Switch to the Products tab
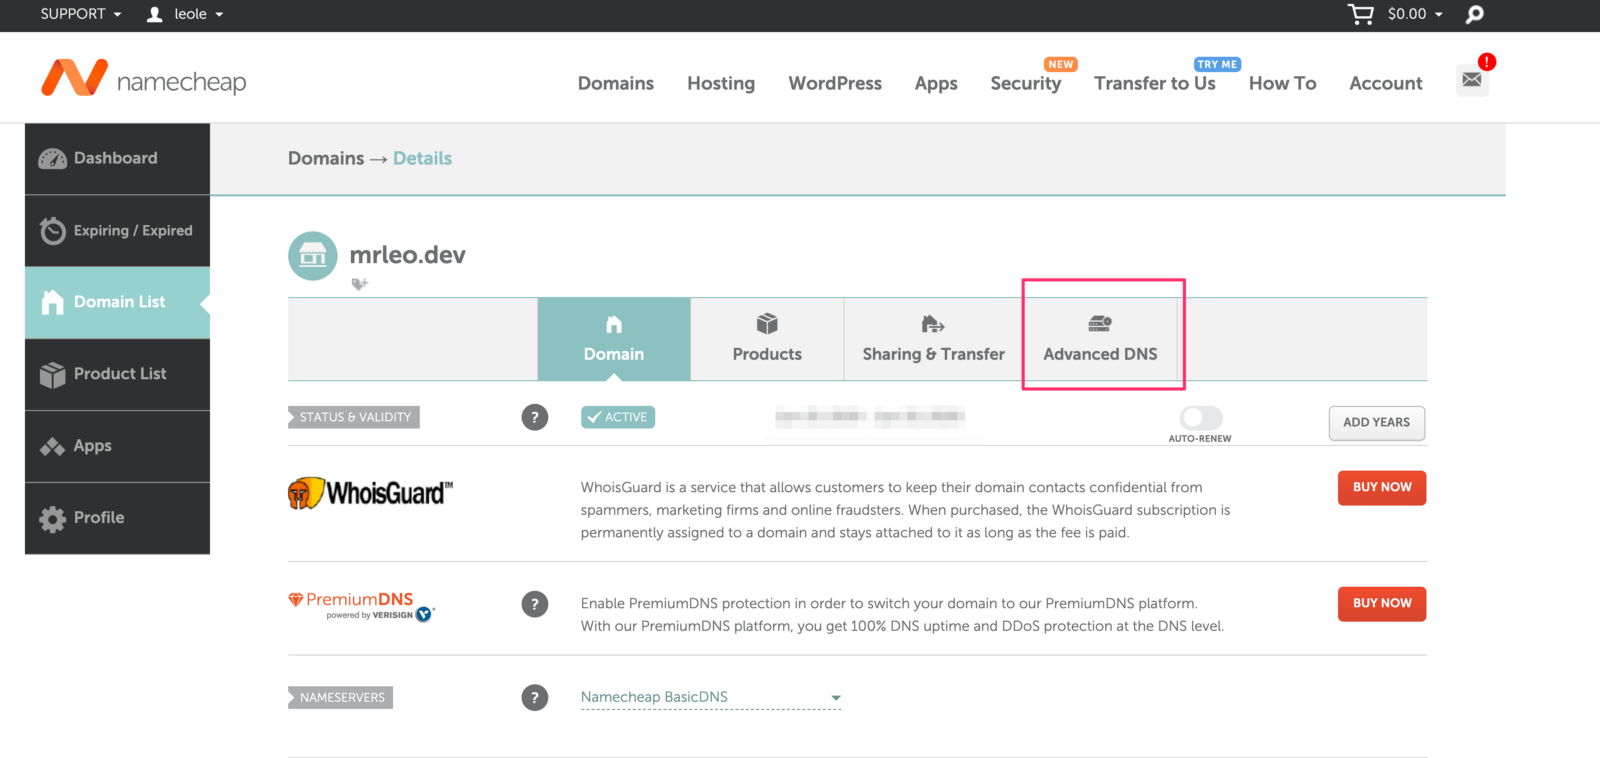1600x758 pixels. point(767,339)
